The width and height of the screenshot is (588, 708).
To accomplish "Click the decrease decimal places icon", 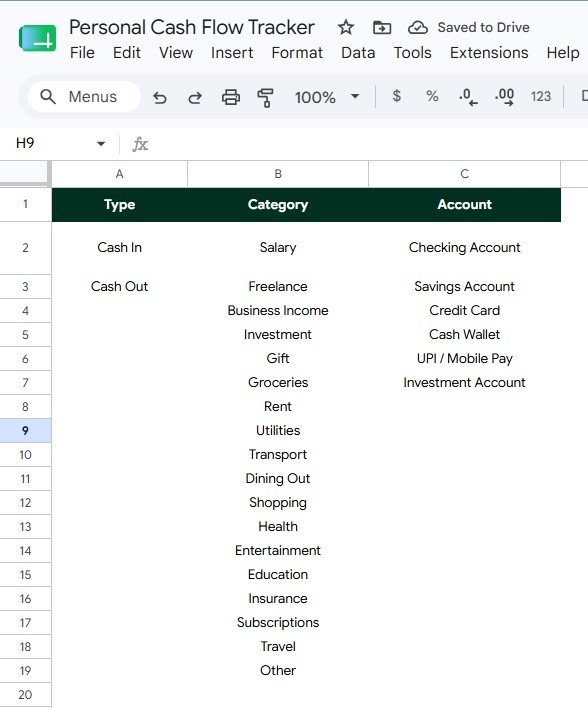I will pyautogui.click(x=468, y=97).
